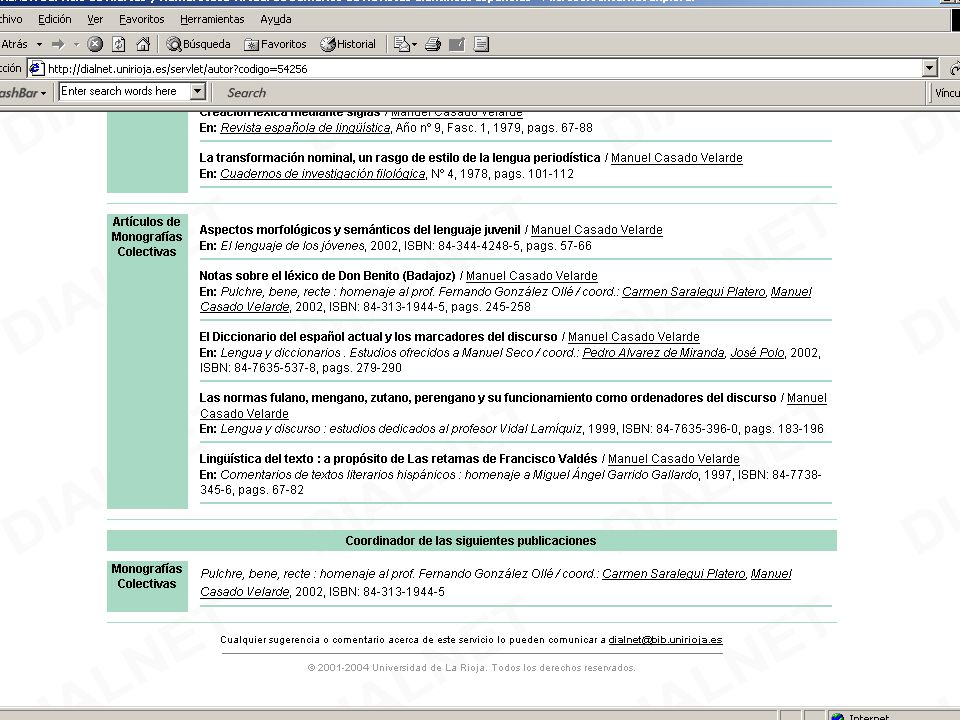Click the author link after 'El Diccionario del español actual'

point(634,337)
